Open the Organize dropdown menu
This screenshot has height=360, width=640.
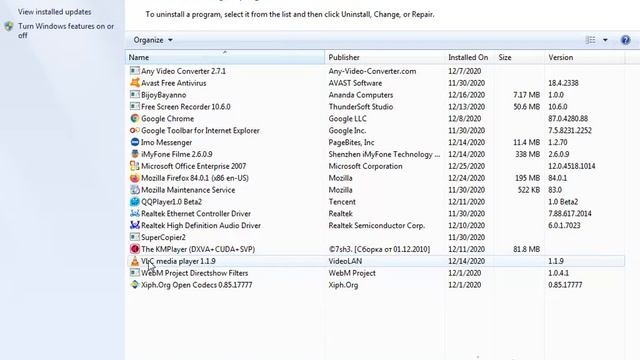click(x=153, y=40)
